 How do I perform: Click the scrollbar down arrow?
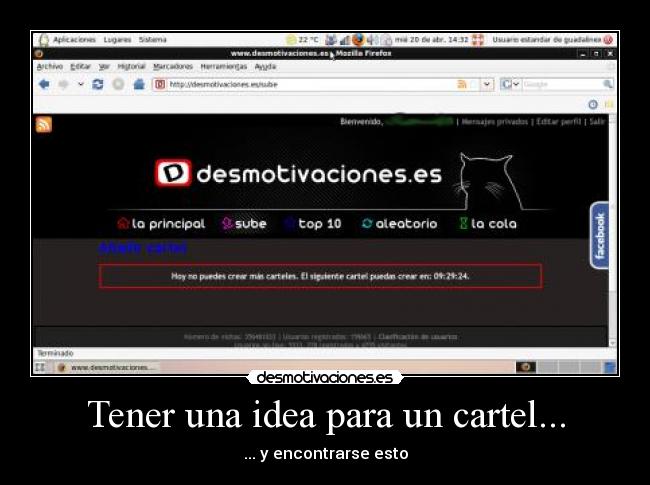coord(612,343)
